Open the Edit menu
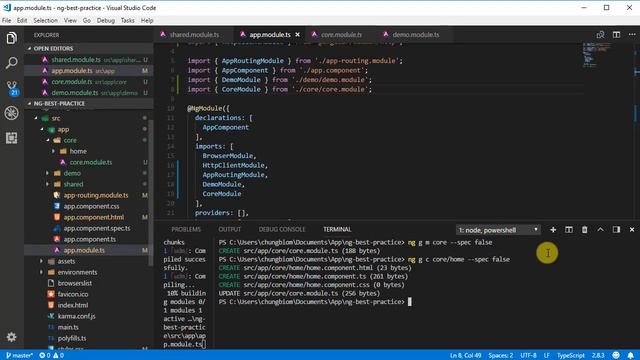 [22, 20]
